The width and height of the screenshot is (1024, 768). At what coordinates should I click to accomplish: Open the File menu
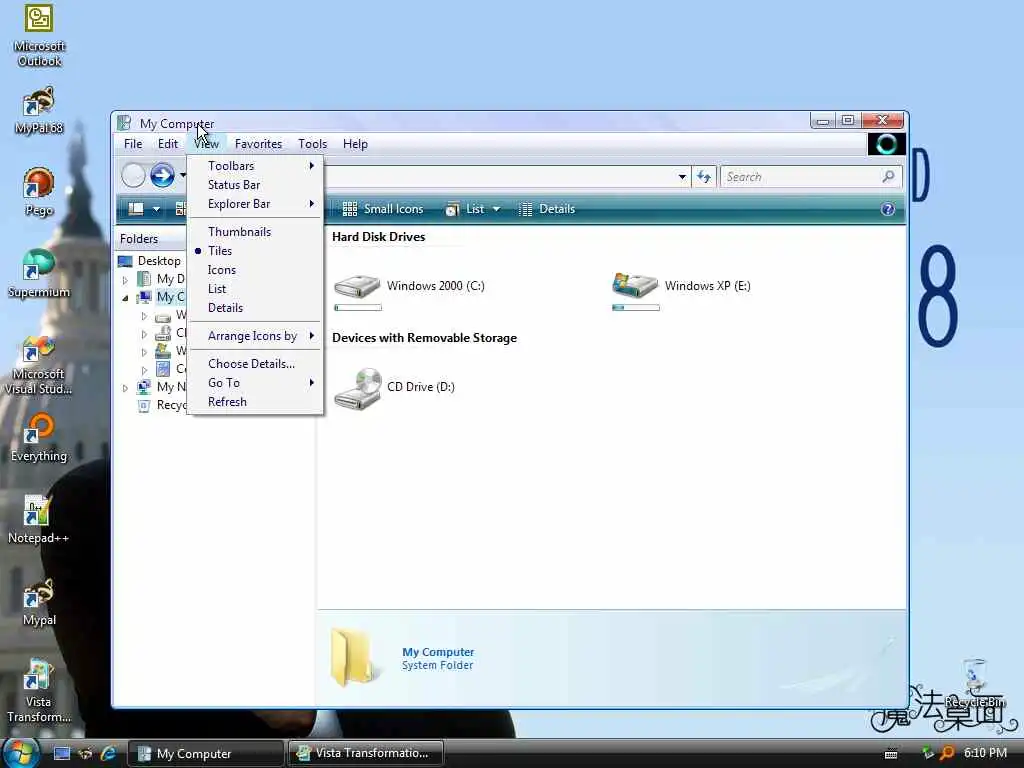click(133, 144)
